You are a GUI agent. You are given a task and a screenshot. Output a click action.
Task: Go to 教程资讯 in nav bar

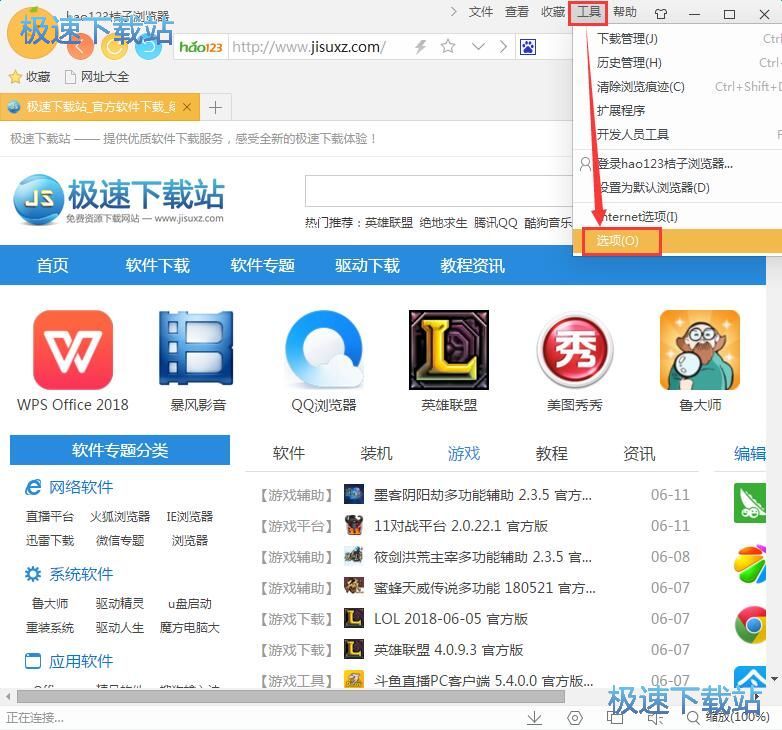point(472,265)
